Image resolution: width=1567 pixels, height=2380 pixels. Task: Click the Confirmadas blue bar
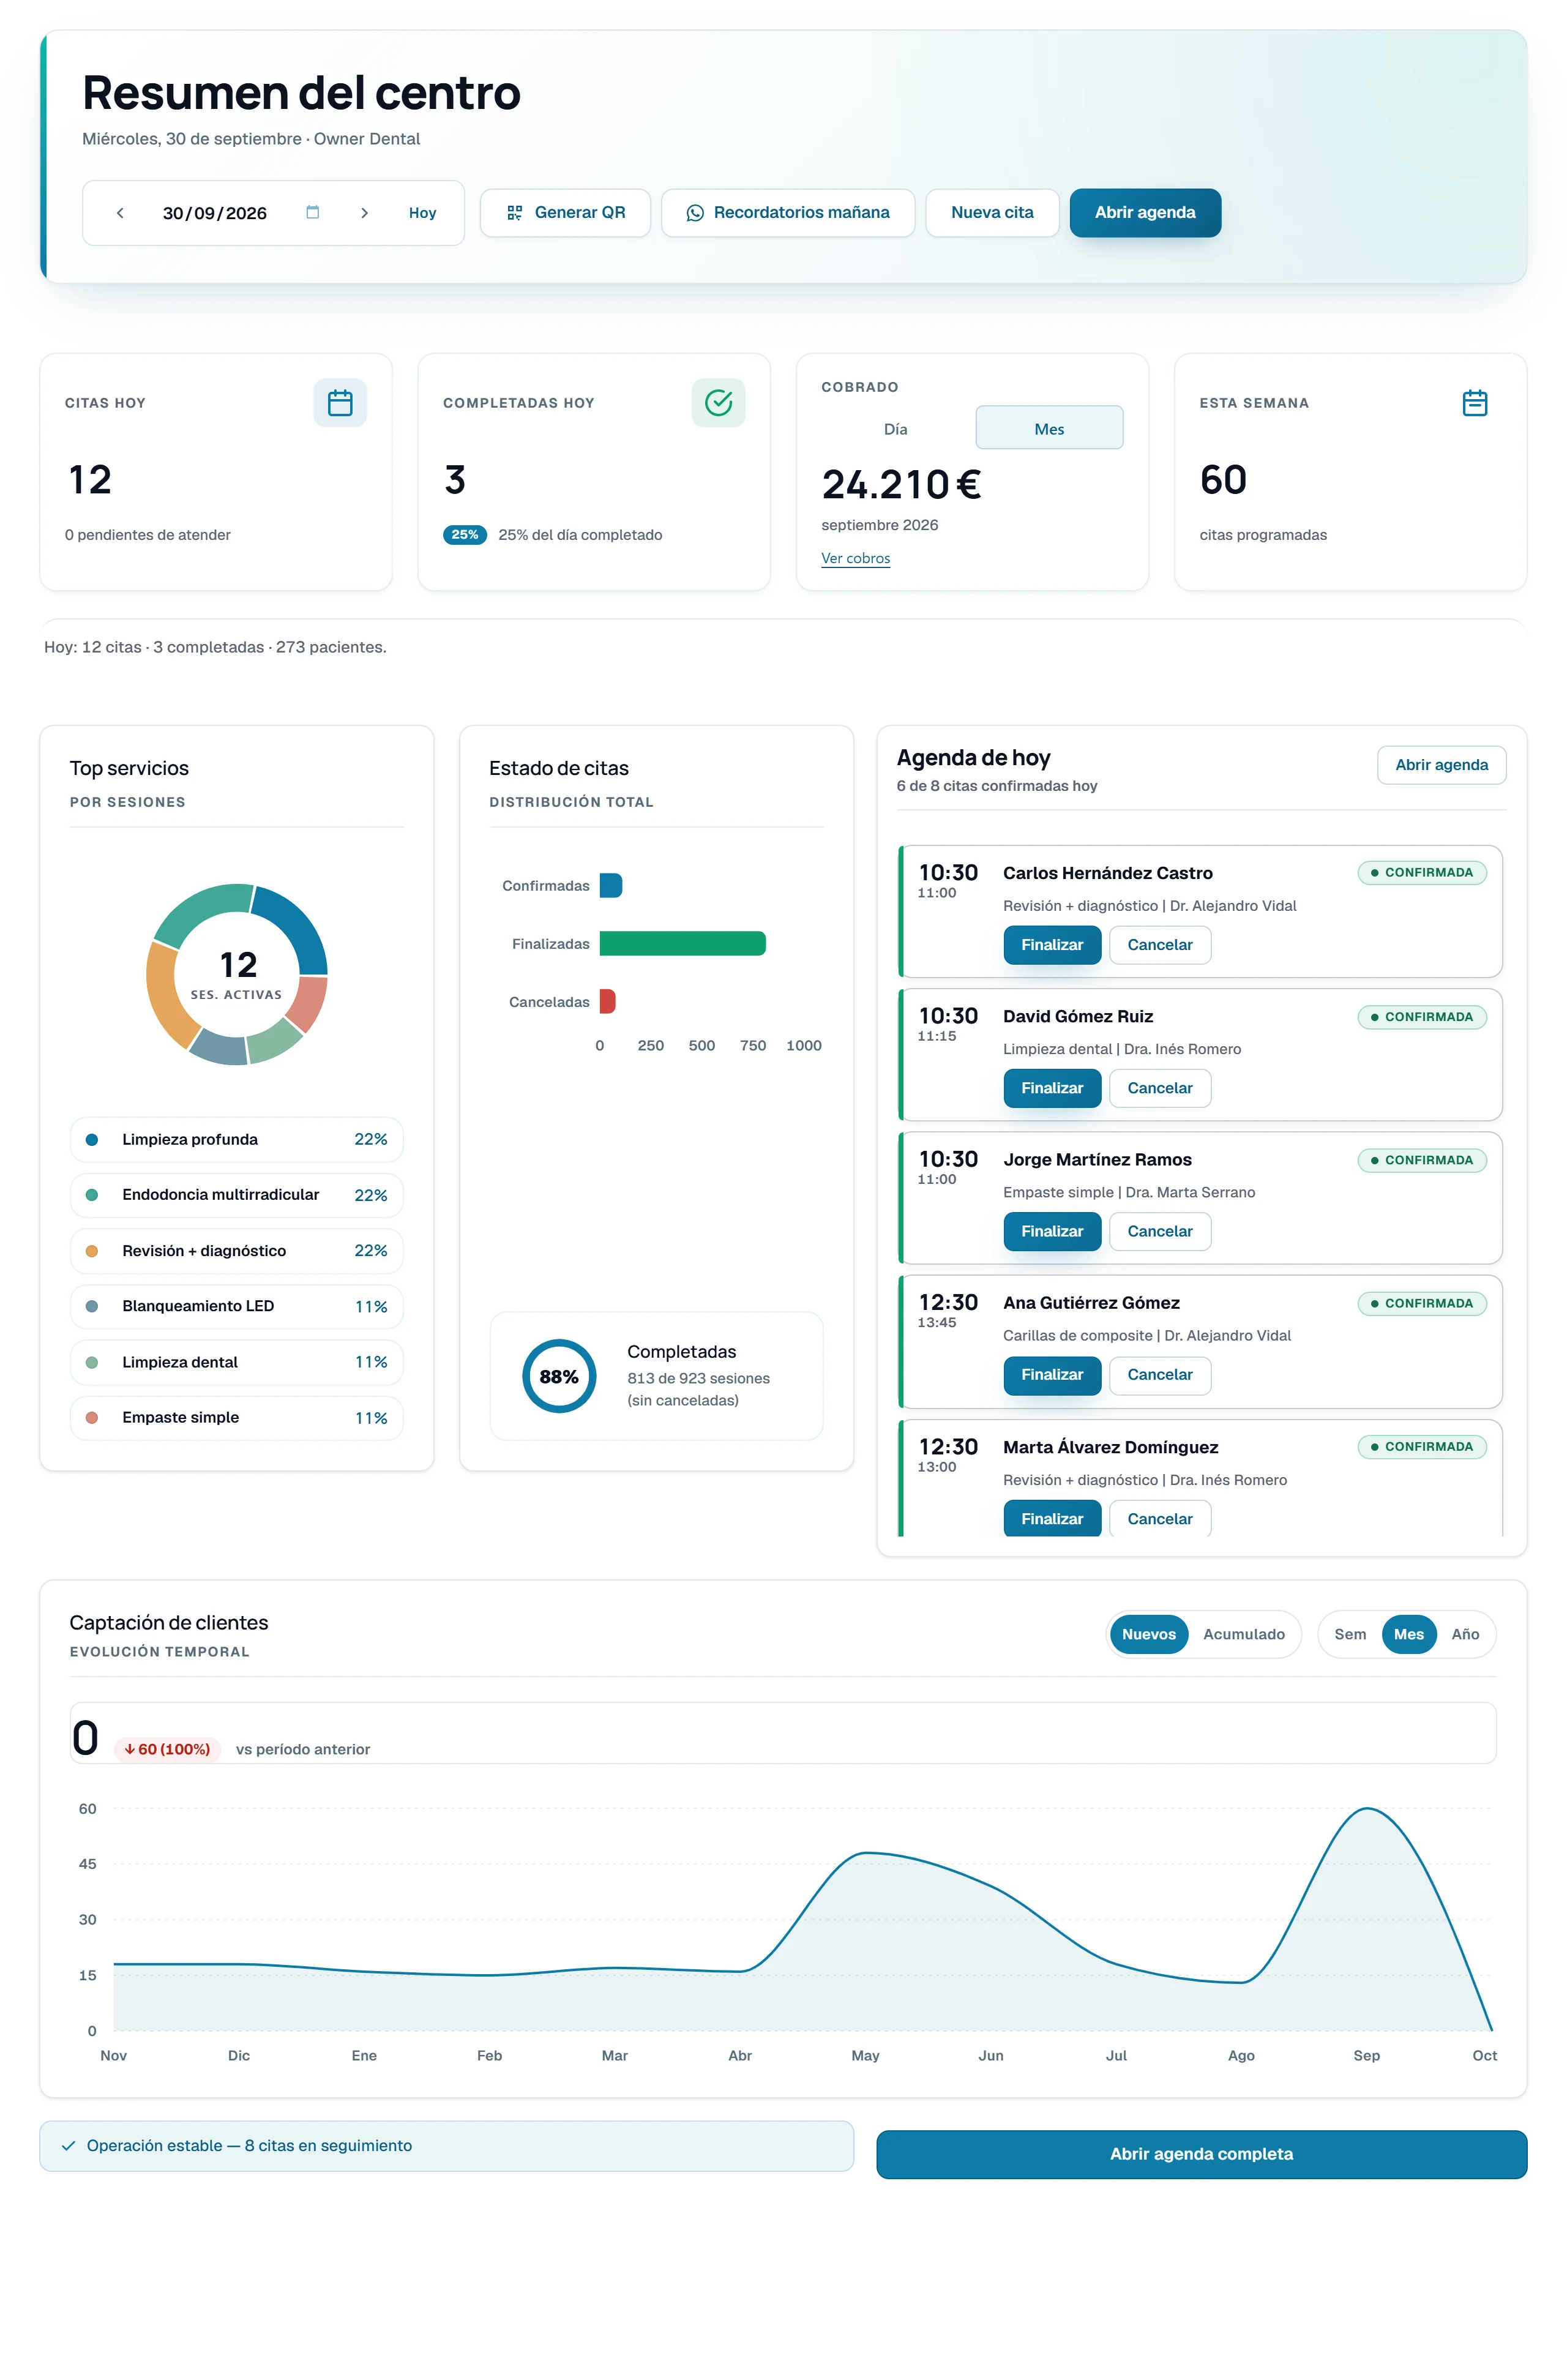[611, 886]
